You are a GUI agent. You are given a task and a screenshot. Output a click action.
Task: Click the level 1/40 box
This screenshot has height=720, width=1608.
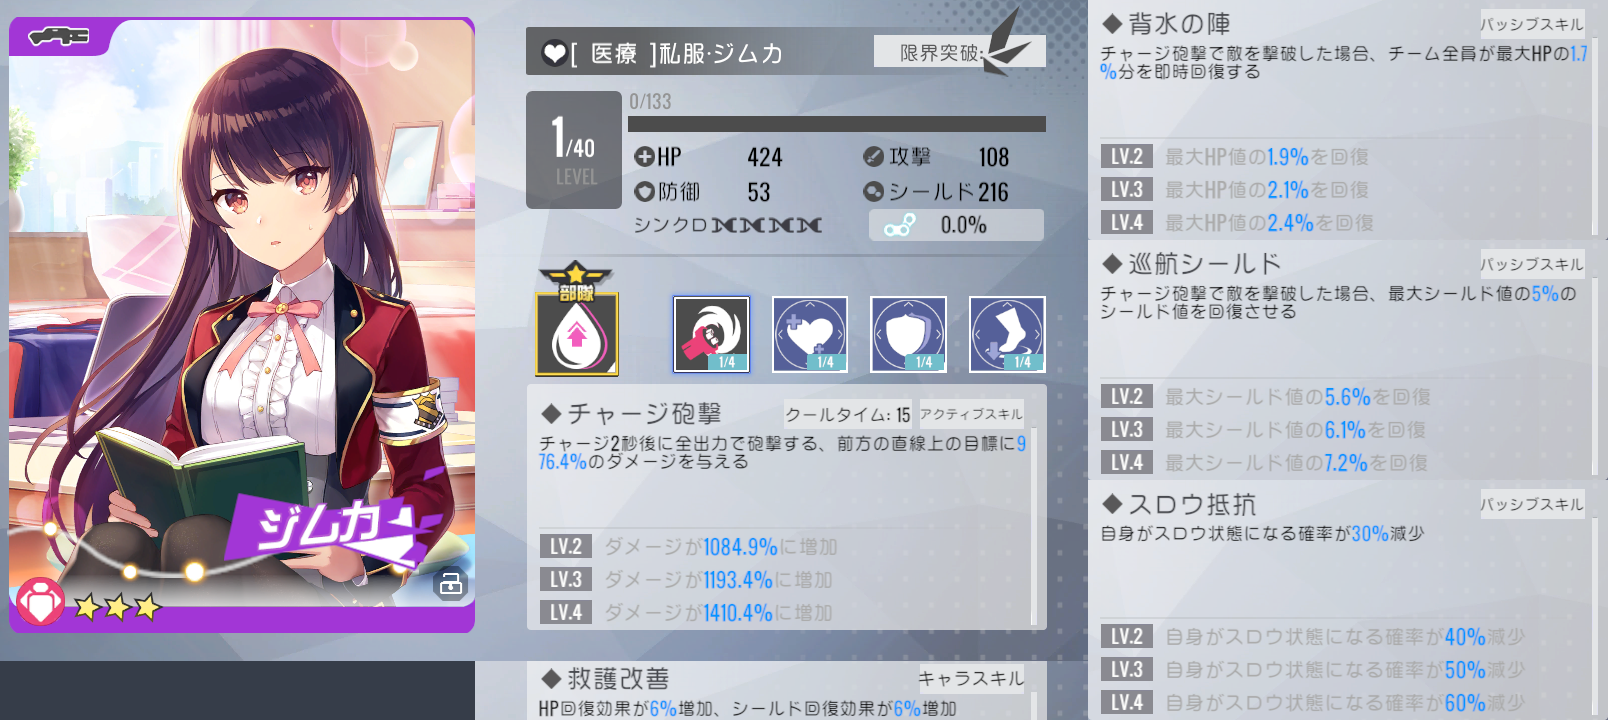(x=574, y=150)
